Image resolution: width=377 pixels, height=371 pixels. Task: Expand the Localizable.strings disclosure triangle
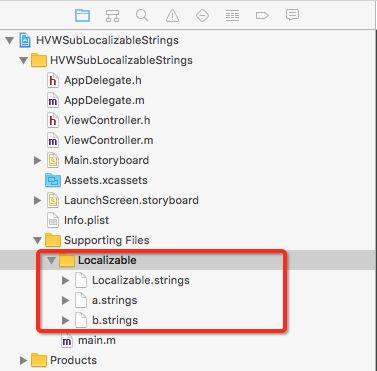click(66, 280)
